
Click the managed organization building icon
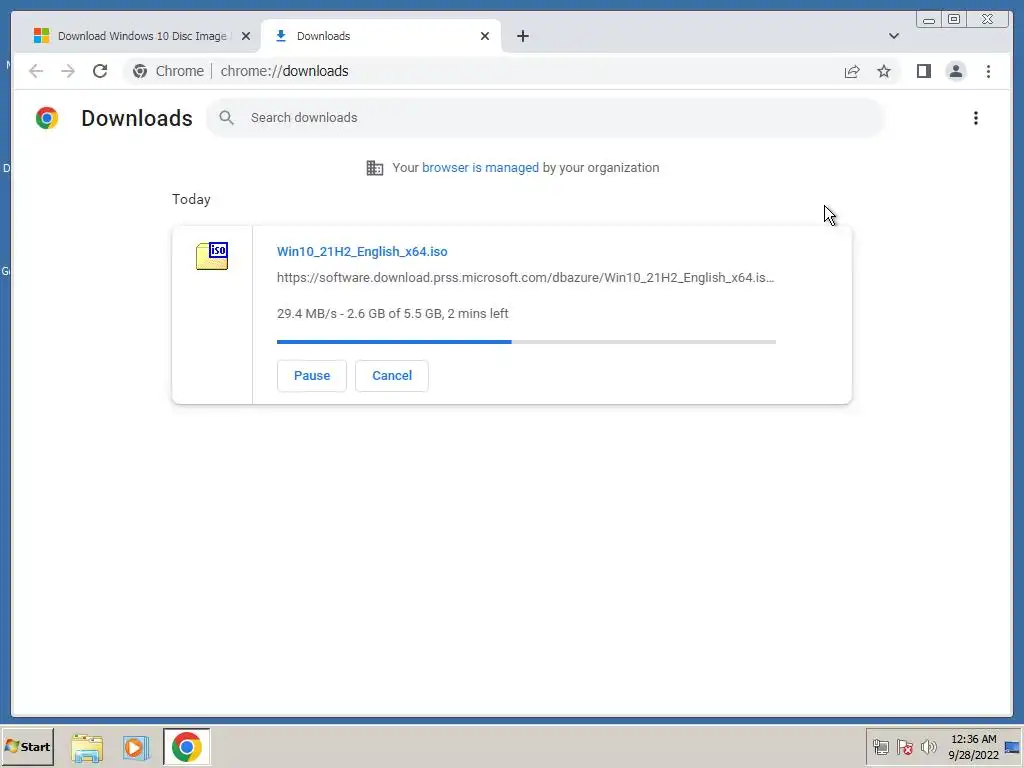click(375, 168)
